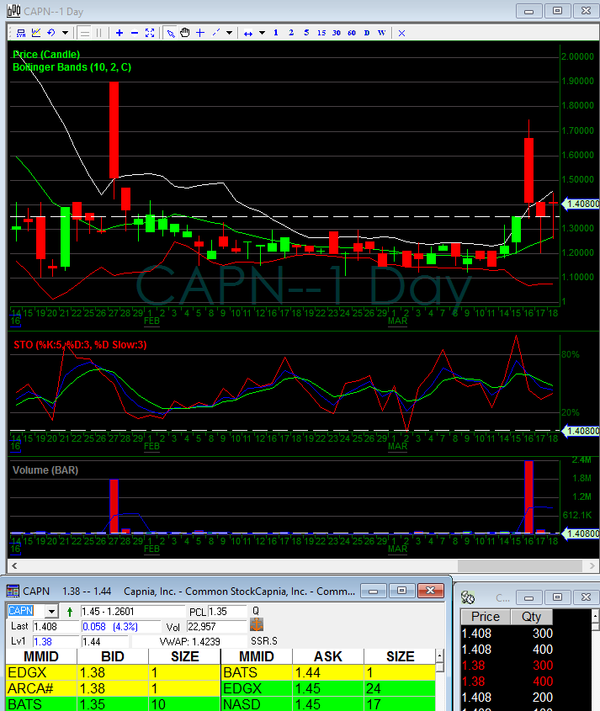Zoom in with the plus icon
Image resolution: width=600 pixels, height=711 pixels.
(119, 32)
